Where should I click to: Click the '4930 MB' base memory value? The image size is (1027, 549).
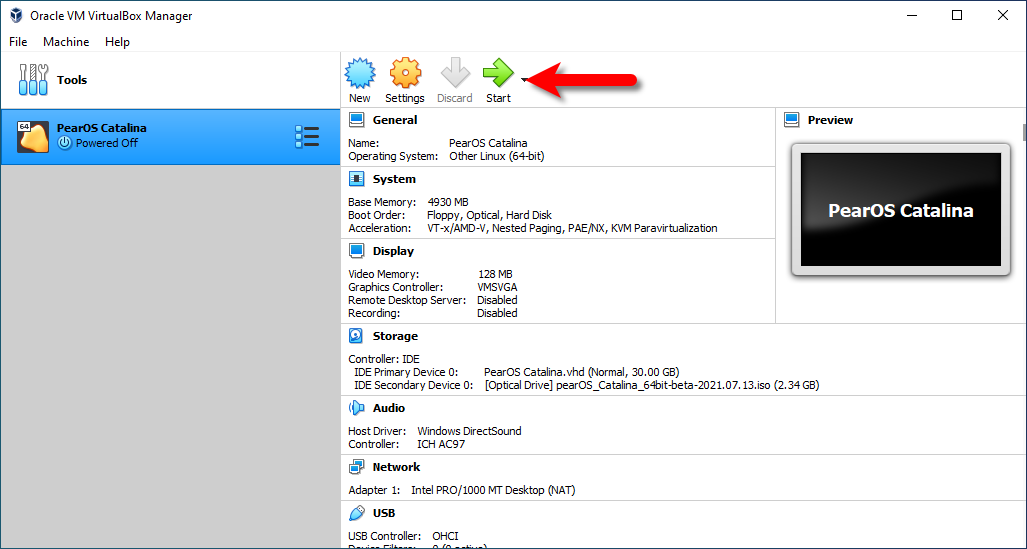coord(448,202)
